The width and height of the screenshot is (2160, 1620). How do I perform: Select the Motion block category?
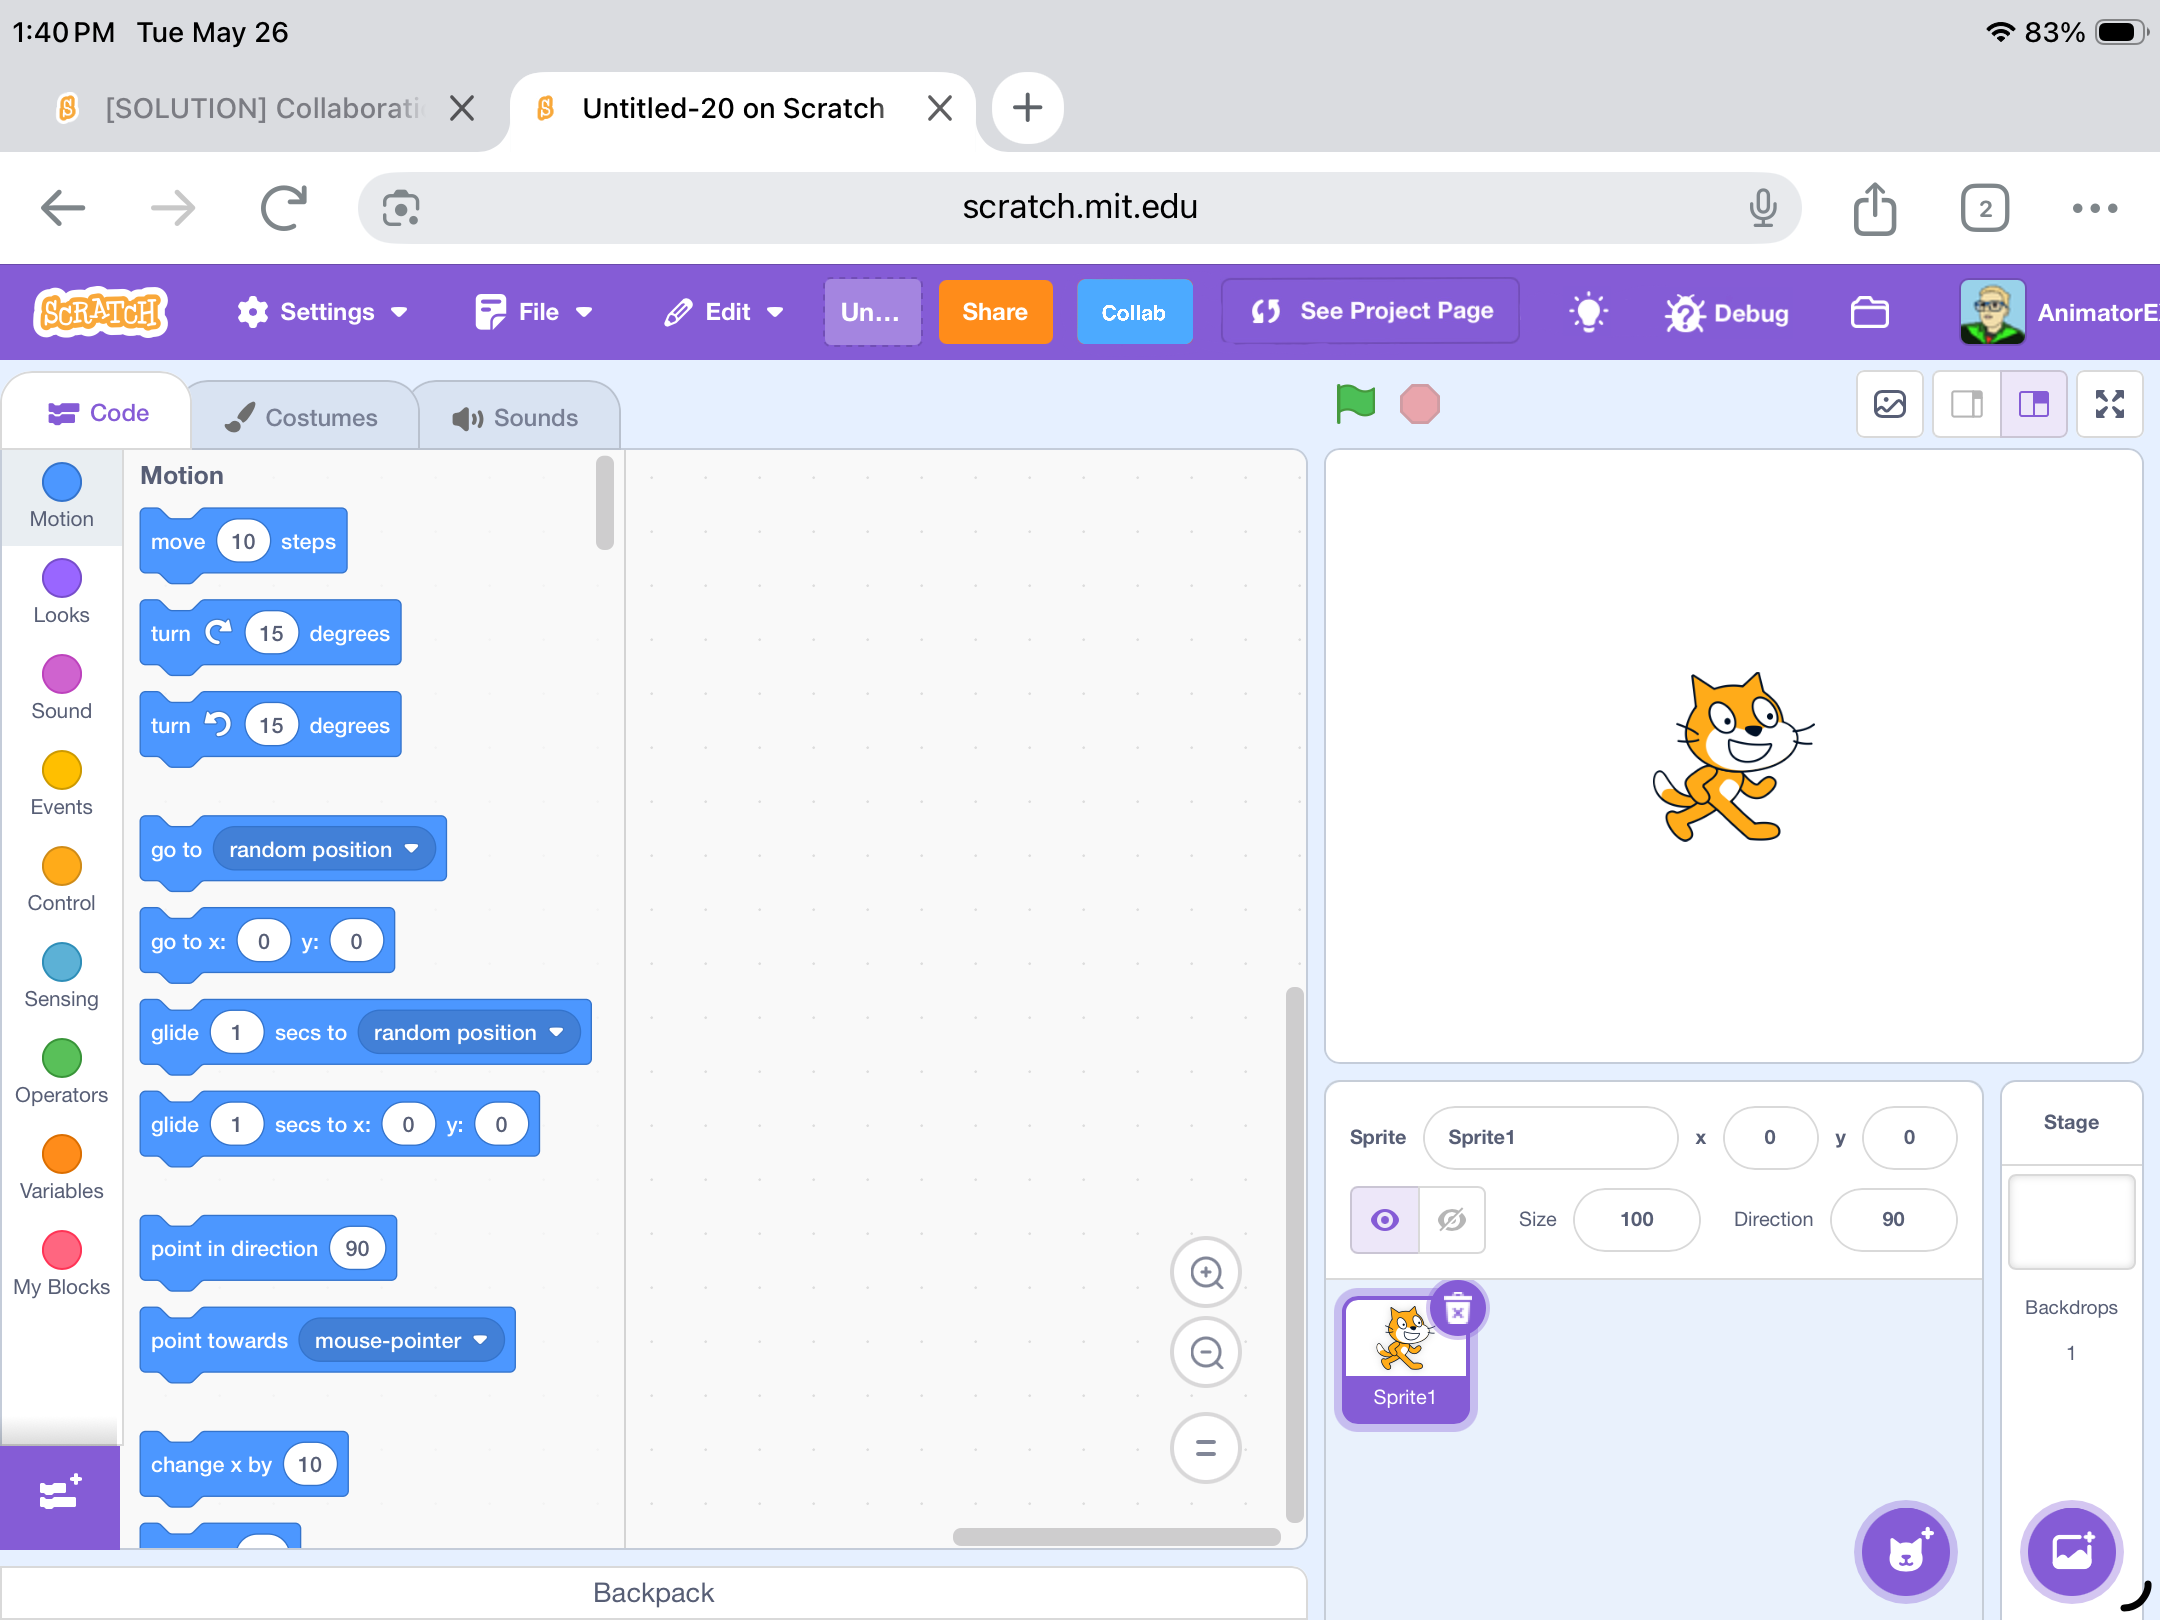(x=61, y=496)
